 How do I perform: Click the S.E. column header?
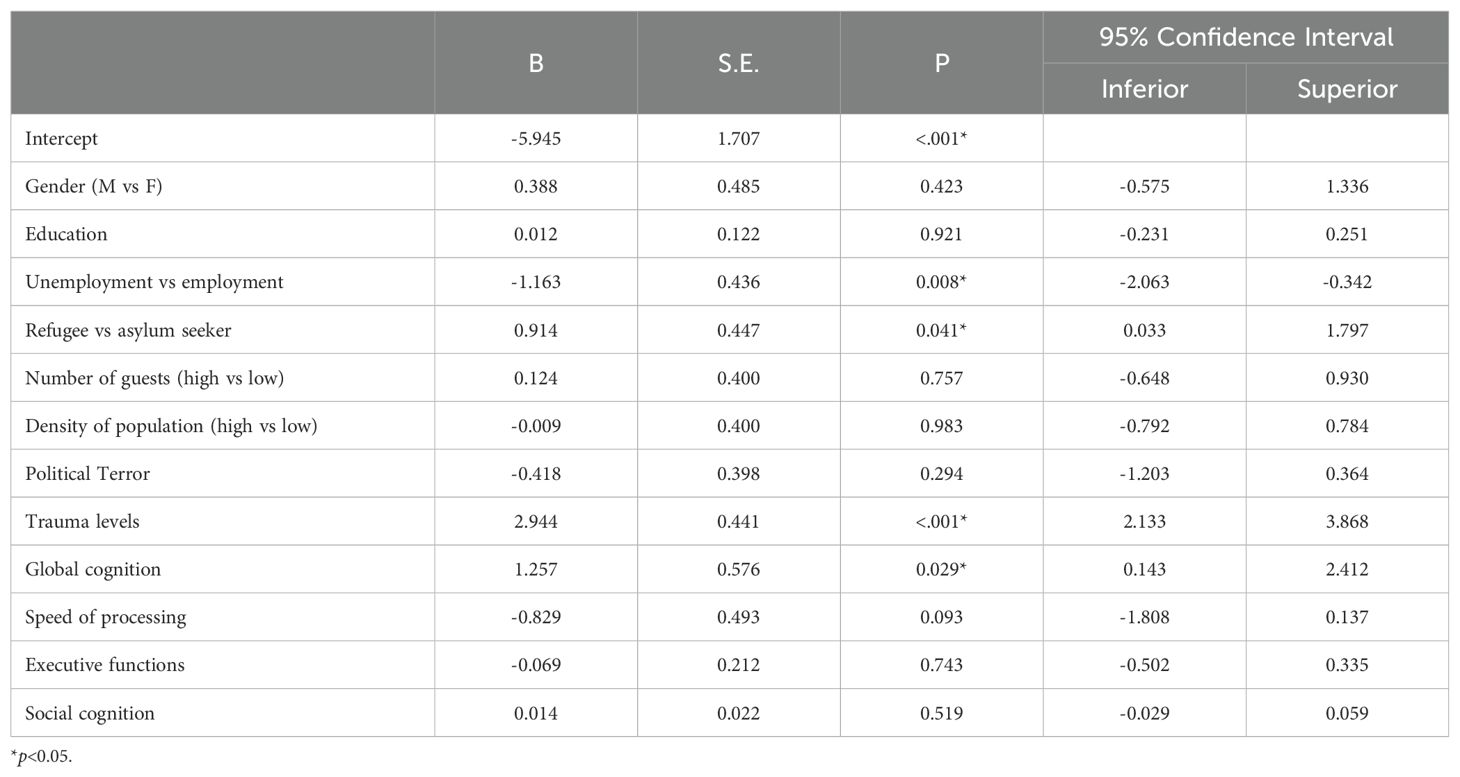[x=739, y=63]
